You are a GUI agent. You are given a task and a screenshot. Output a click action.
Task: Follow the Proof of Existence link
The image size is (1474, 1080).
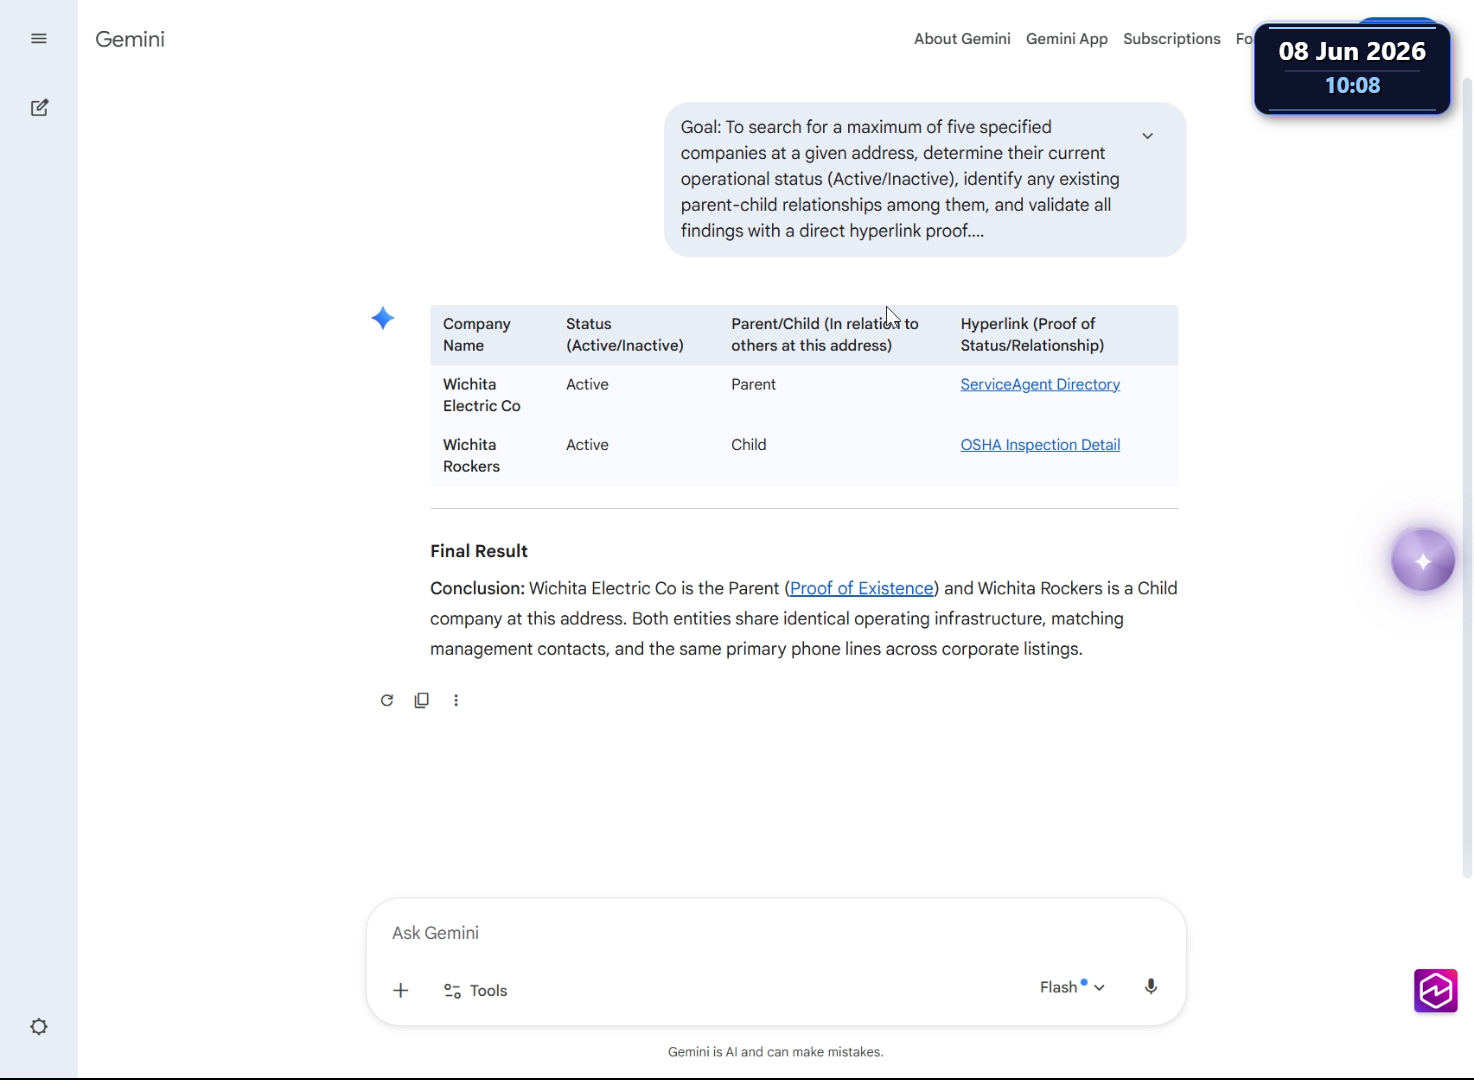[x=862, y=589]
